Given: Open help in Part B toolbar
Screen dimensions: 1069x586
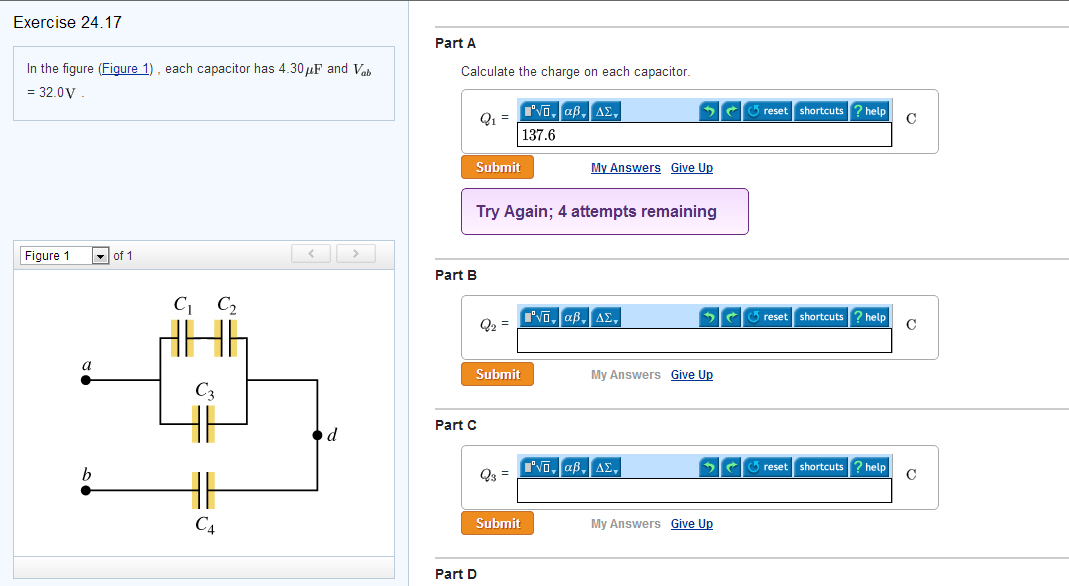Looking at the screenshot, I should [x=869, y=317].
